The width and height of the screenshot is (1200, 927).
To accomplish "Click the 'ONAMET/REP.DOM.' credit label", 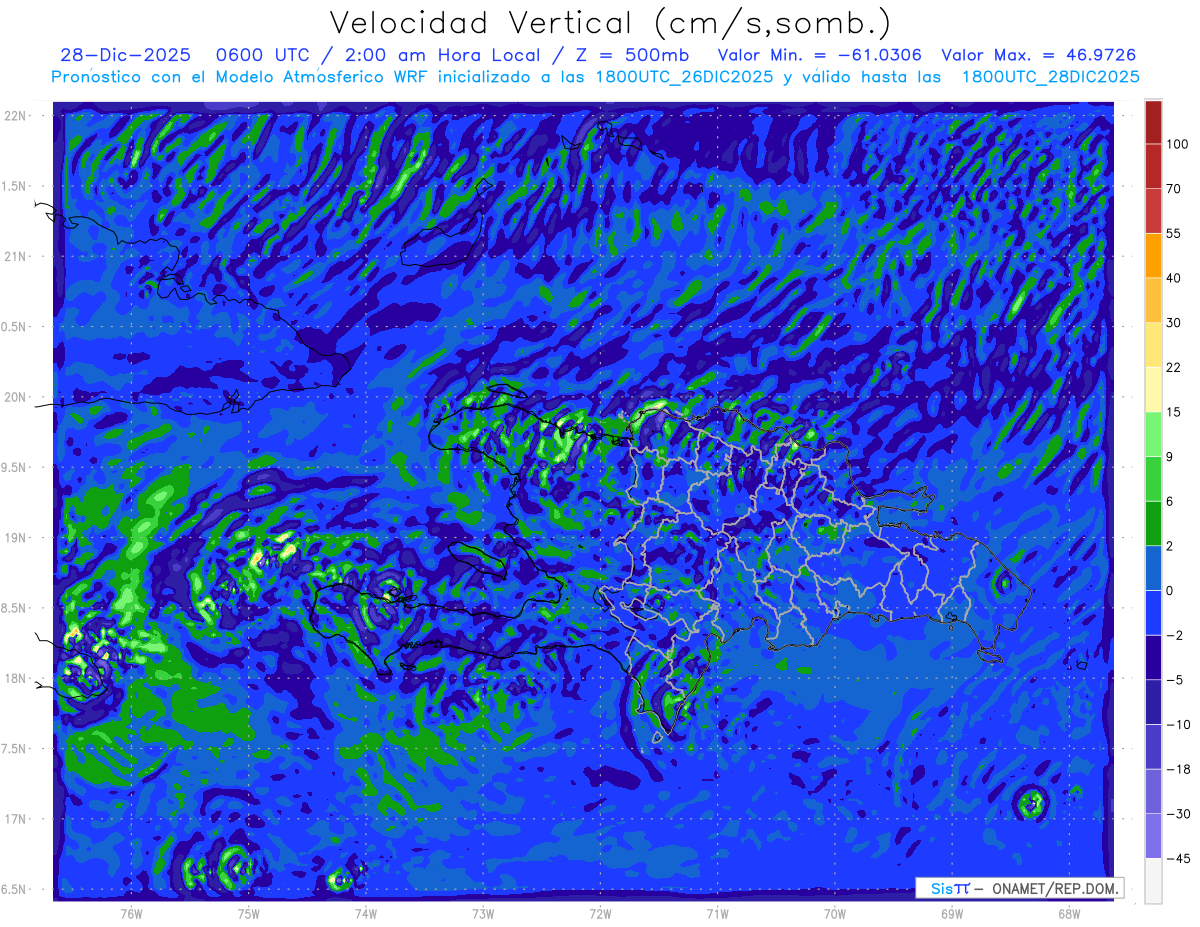I will 1053,888.
